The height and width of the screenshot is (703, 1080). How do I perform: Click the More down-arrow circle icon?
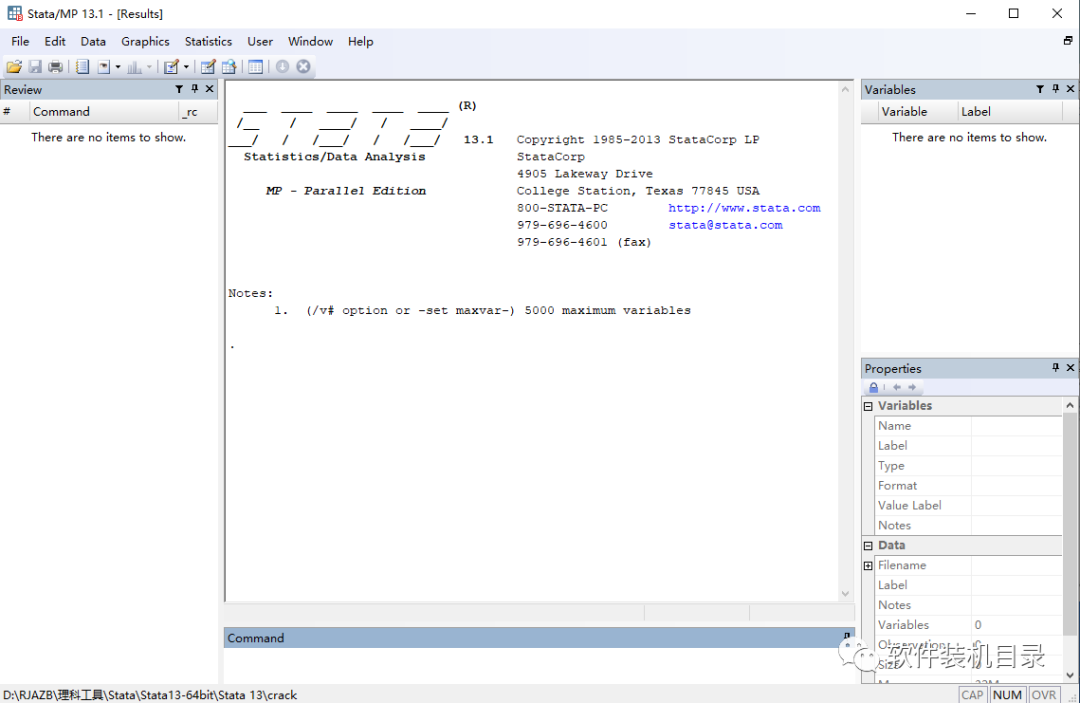pyautogui.click(x=282, y=67)
